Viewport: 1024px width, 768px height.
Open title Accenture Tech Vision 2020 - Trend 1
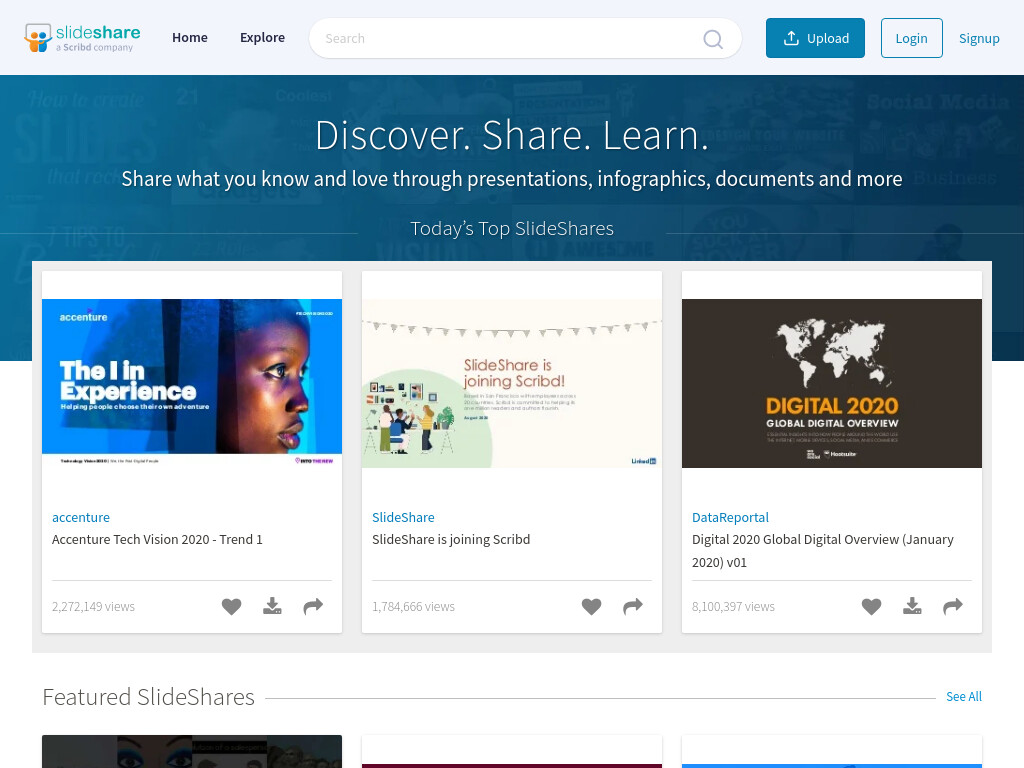coord(157,539)
